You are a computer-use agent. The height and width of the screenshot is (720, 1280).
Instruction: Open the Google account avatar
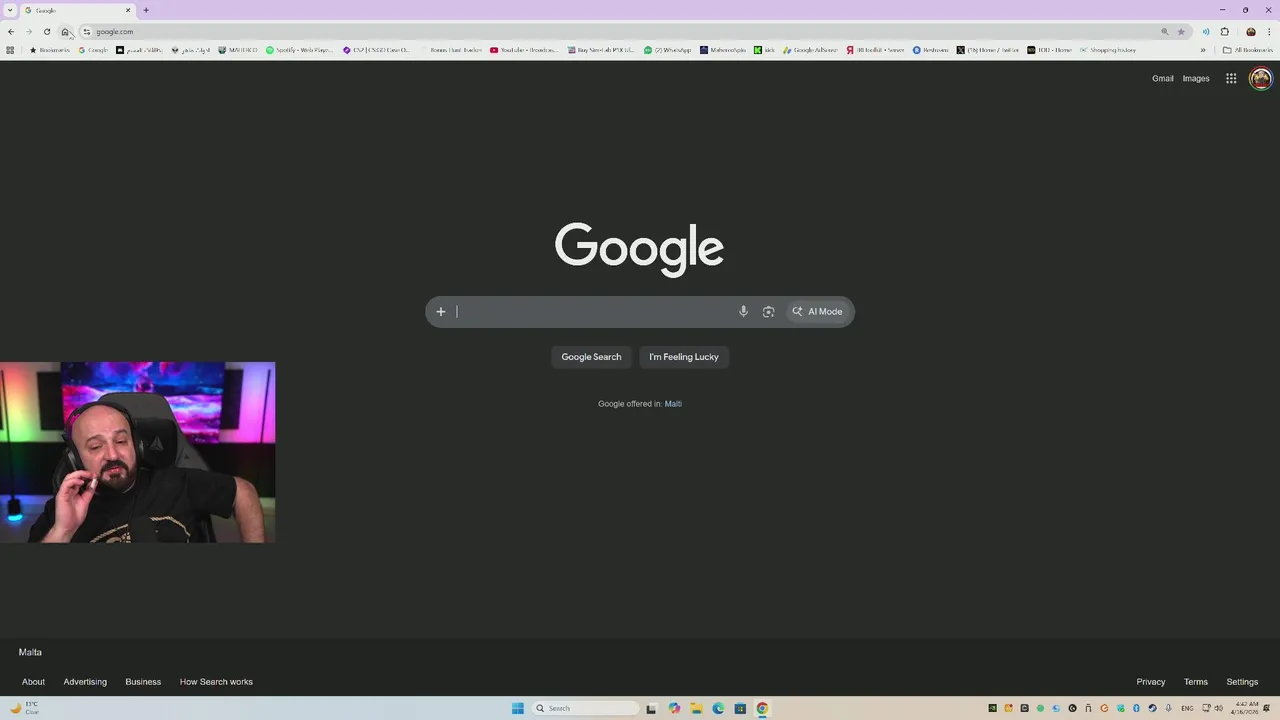point(1261,78)
